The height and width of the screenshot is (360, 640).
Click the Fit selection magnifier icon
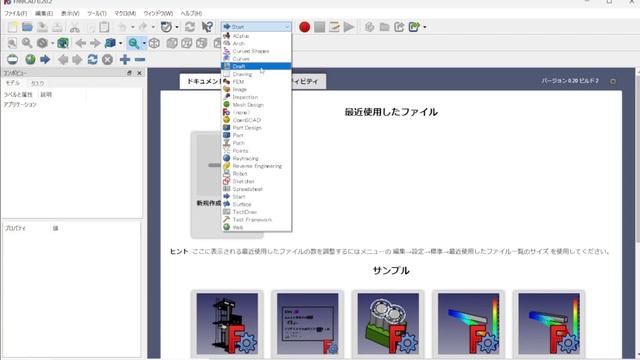[27, 43]
